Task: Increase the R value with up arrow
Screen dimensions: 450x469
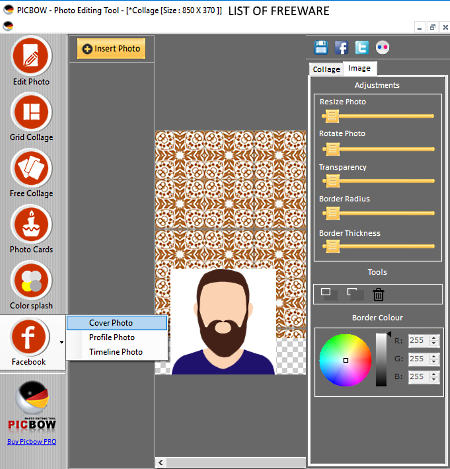Action: coord(434,338)
